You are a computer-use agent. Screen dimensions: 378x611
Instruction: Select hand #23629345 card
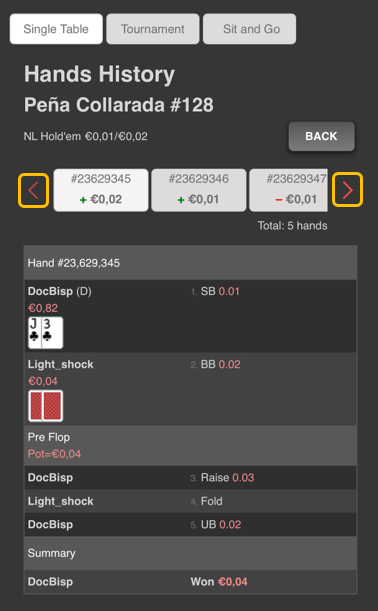point(101,190)
